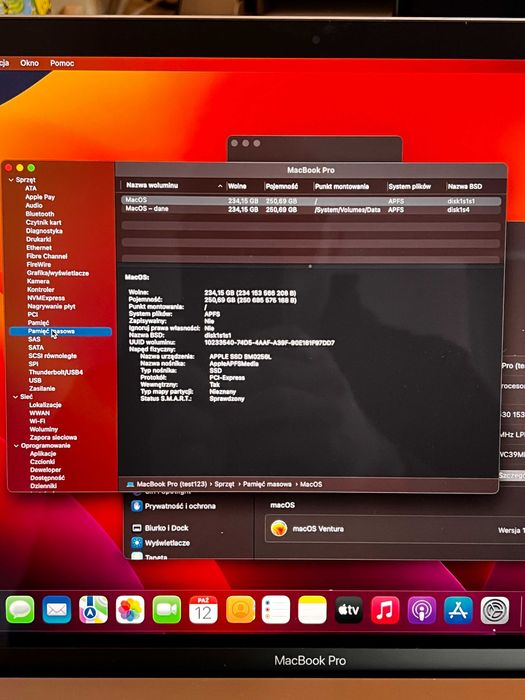Select Nagrywanie płyt in sidebar
The height and width of the screenshot is (700, 525).
coord(51,306)
